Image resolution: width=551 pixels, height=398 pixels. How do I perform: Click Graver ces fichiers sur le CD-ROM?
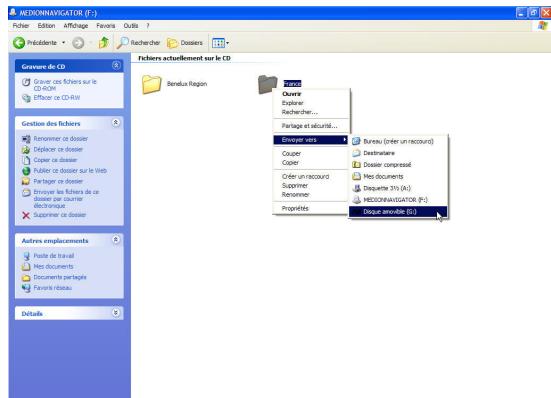(65, 85)
